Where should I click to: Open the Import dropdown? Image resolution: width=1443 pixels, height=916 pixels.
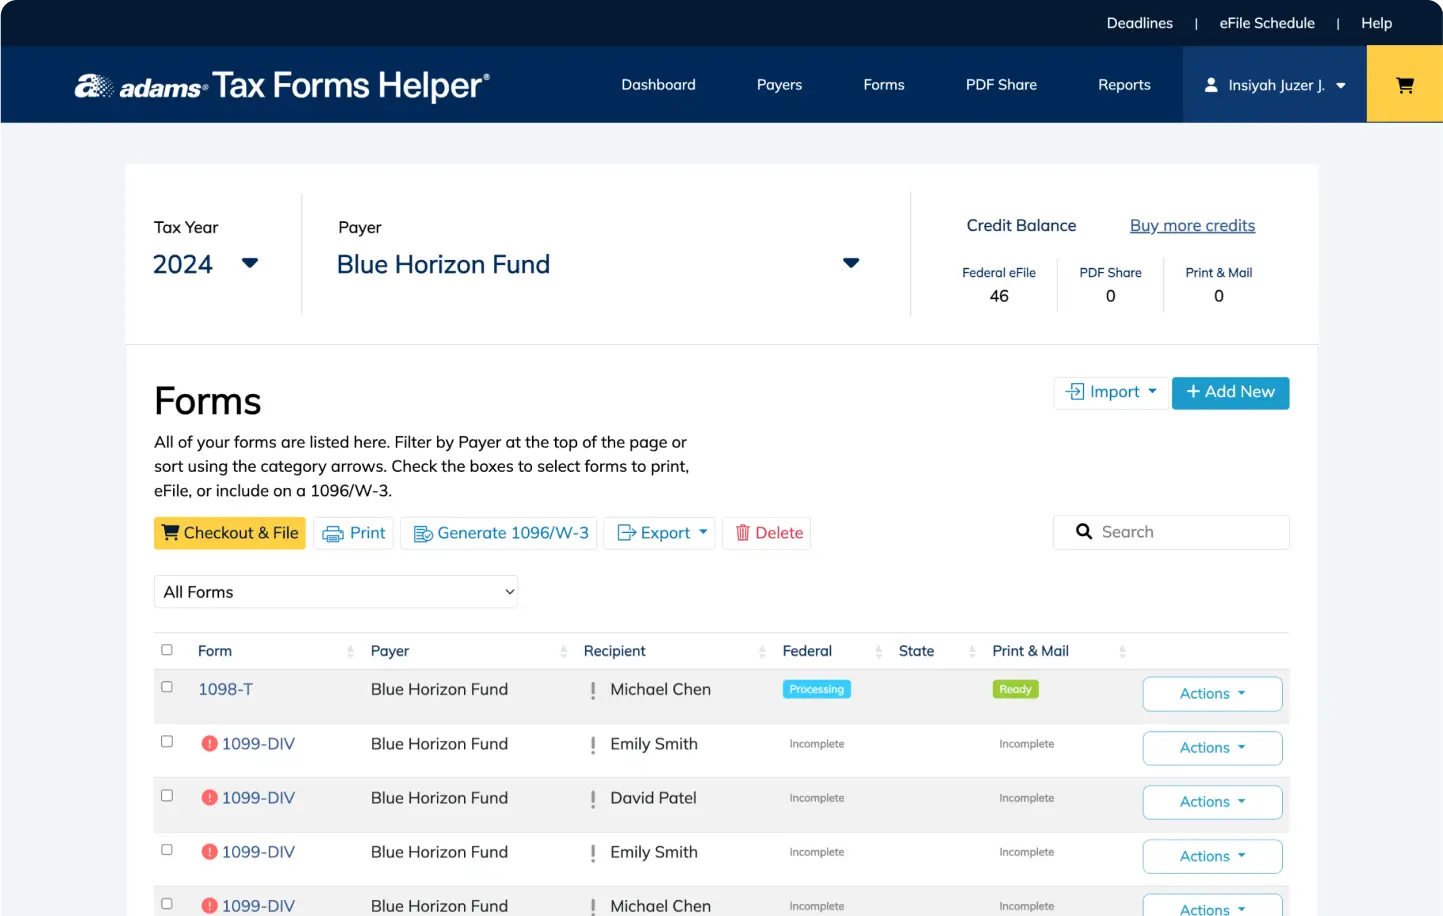pyautogui.click(x=1111, y=392)
